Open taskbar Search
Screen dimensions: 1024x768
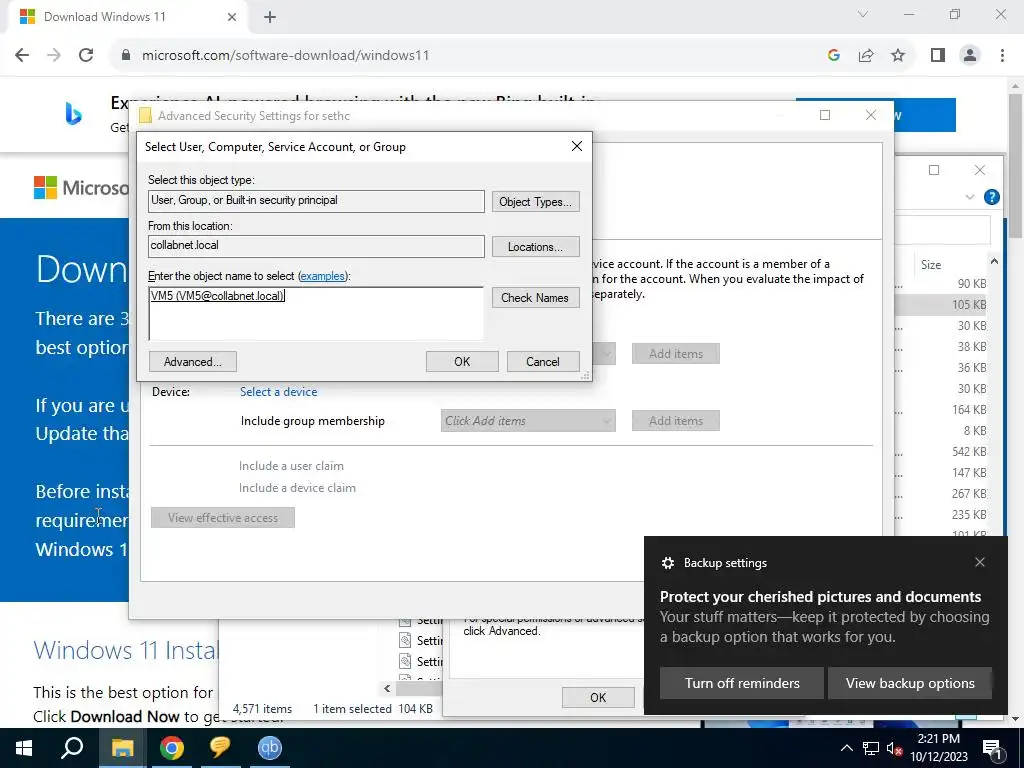pyautogui.click(x=72, y=748)
